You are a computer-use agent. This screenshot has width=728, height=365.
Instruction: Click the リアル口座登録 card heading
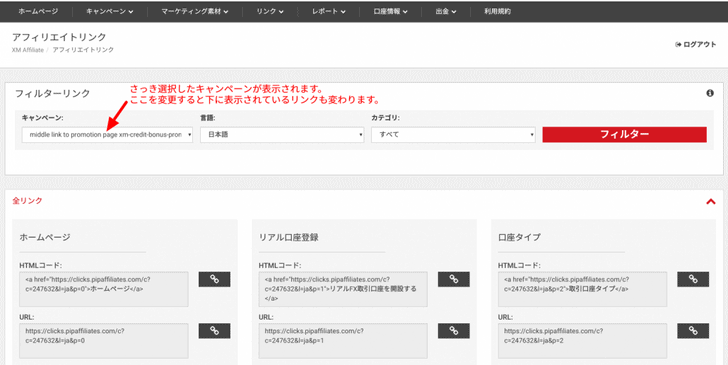click(x=289, y=237)
